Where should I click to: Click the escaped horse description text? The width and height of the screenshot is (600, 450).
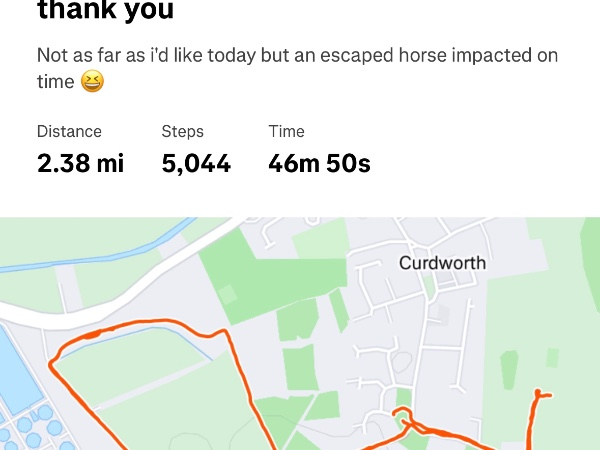[296, 56]
